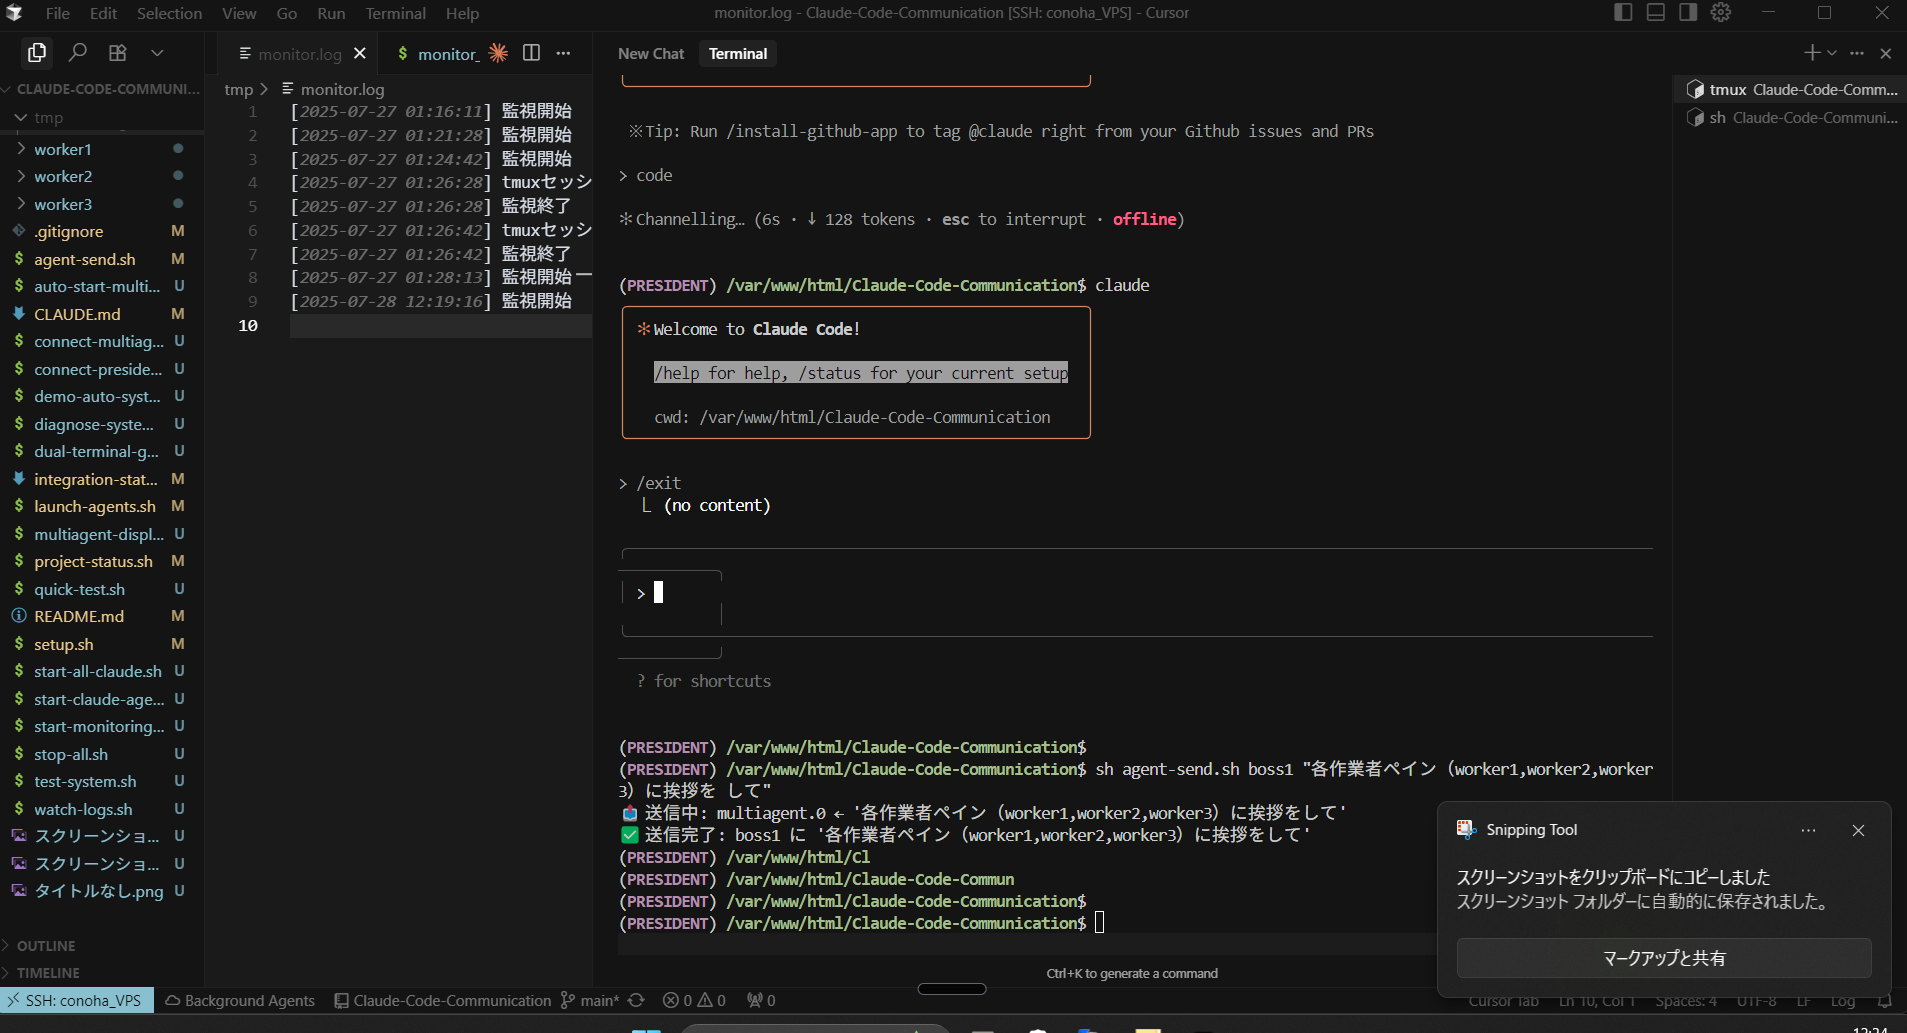The image size is (1907, 1033).
Task: Open タイトルなし.png image file
Action: [100, 890]
